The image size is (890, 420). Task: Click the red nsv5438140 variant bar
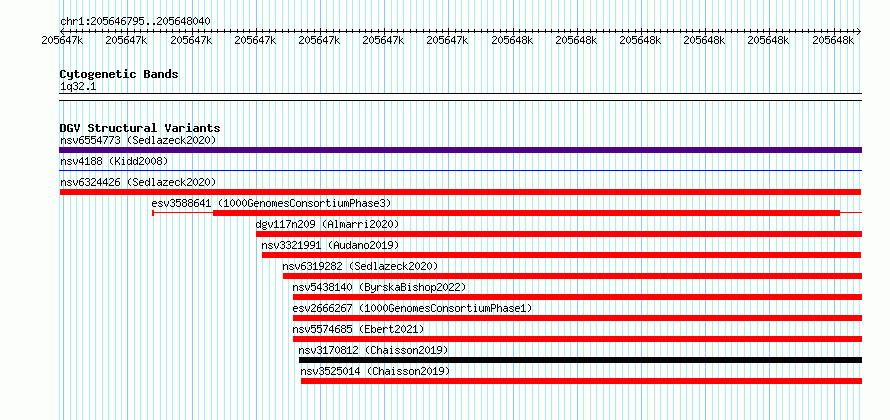(577, 297)
